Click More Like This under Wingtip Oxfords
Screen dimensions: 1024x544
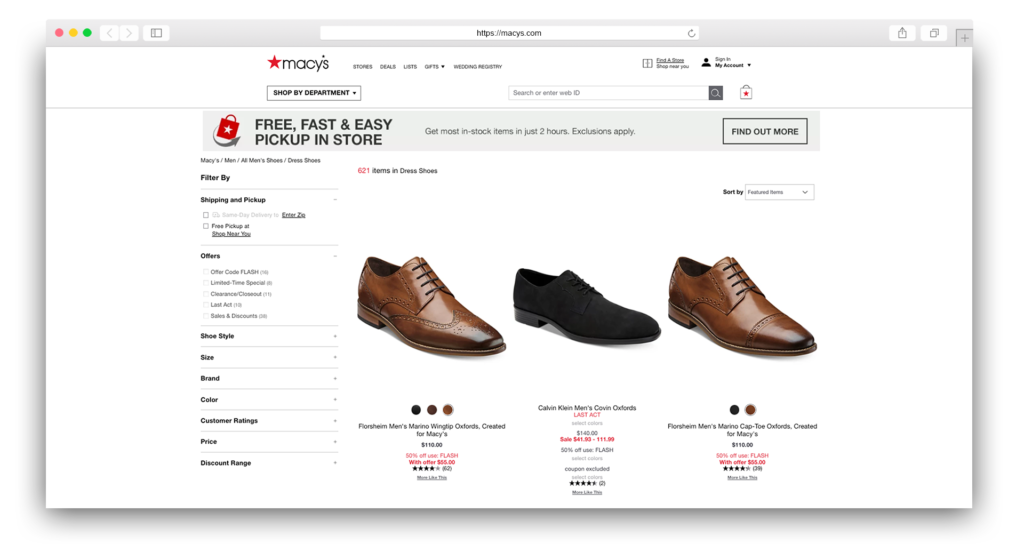pyautogui.click(x=432, y=478)
